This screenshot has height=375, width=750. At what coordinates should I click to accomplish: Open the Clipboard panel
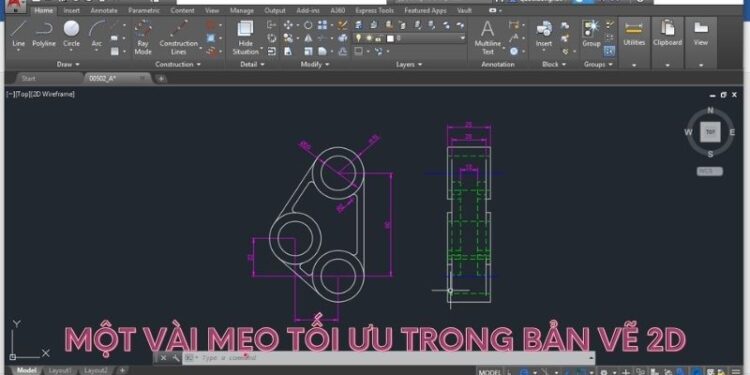click(x=667, y=42)
